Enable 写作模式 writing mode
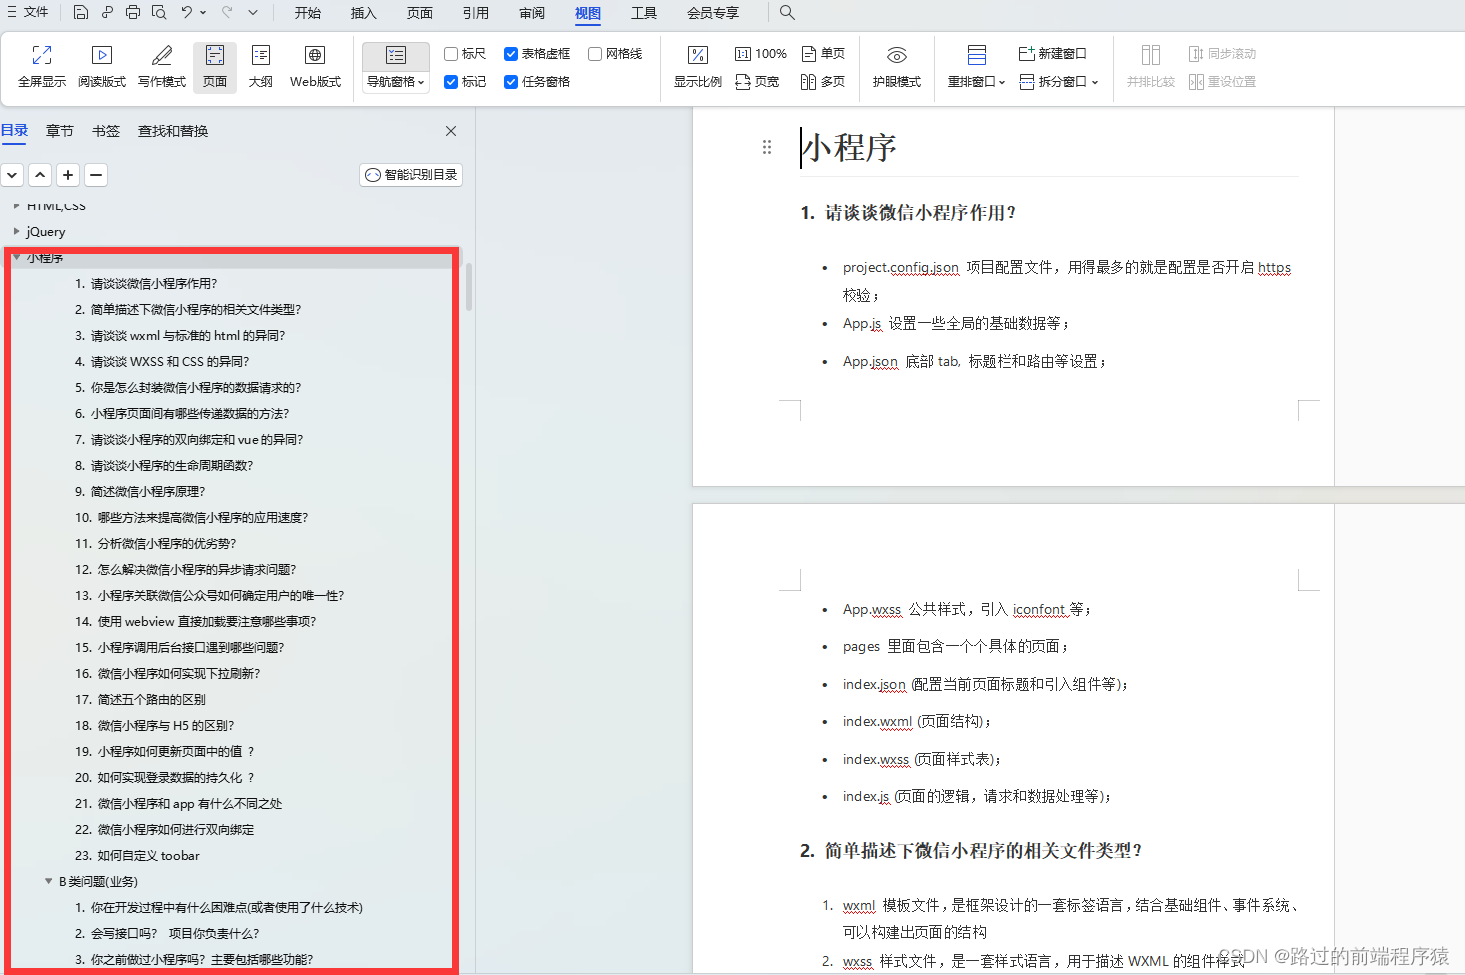 (x=160, y=66)
